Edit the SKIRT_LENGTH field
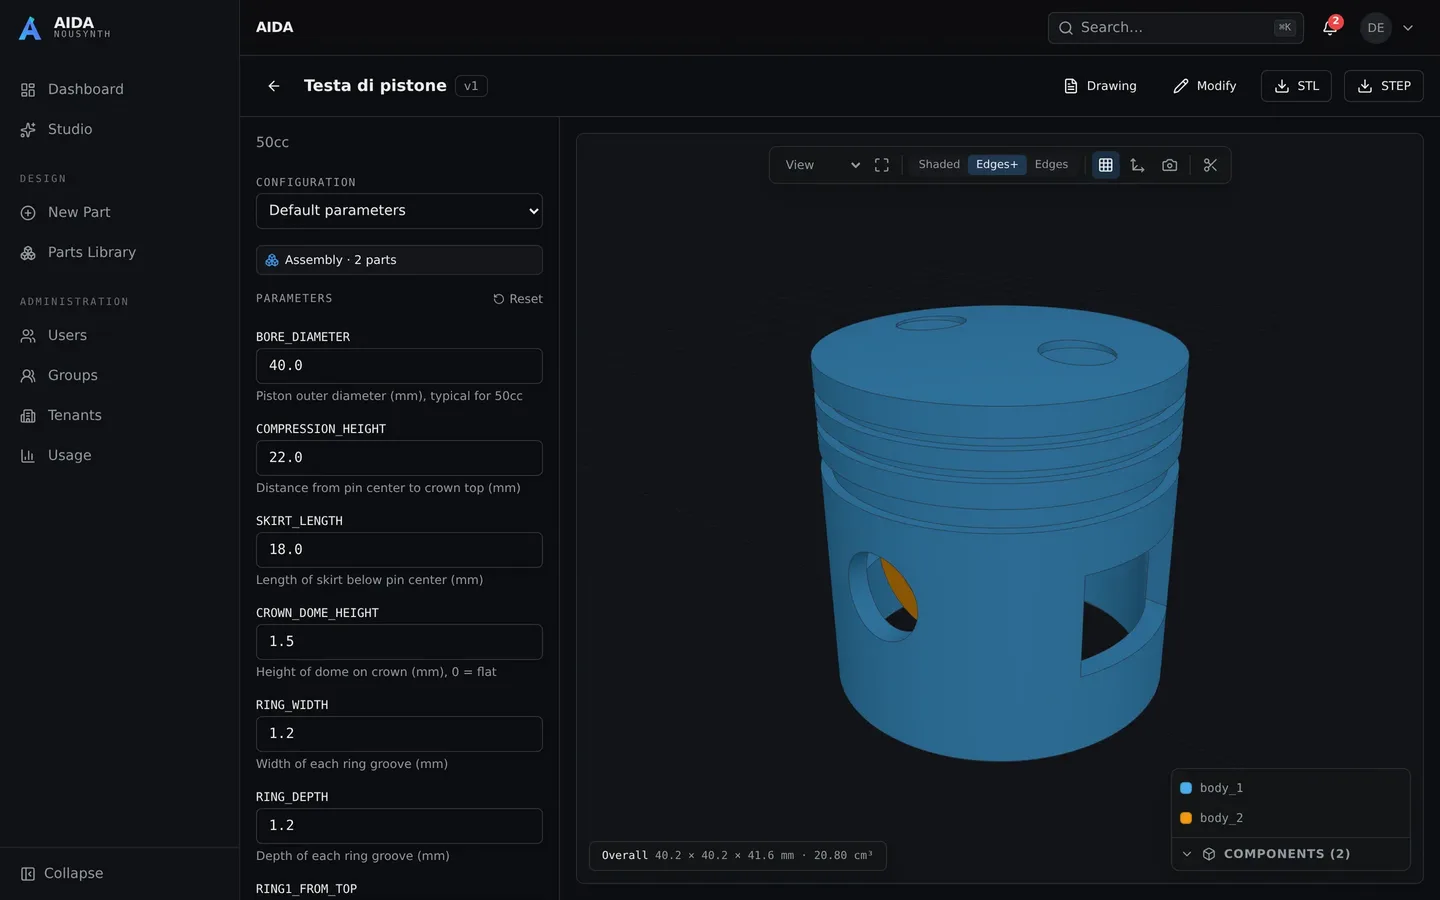The height and width of the screenshot is (900, 1440). 399,550
